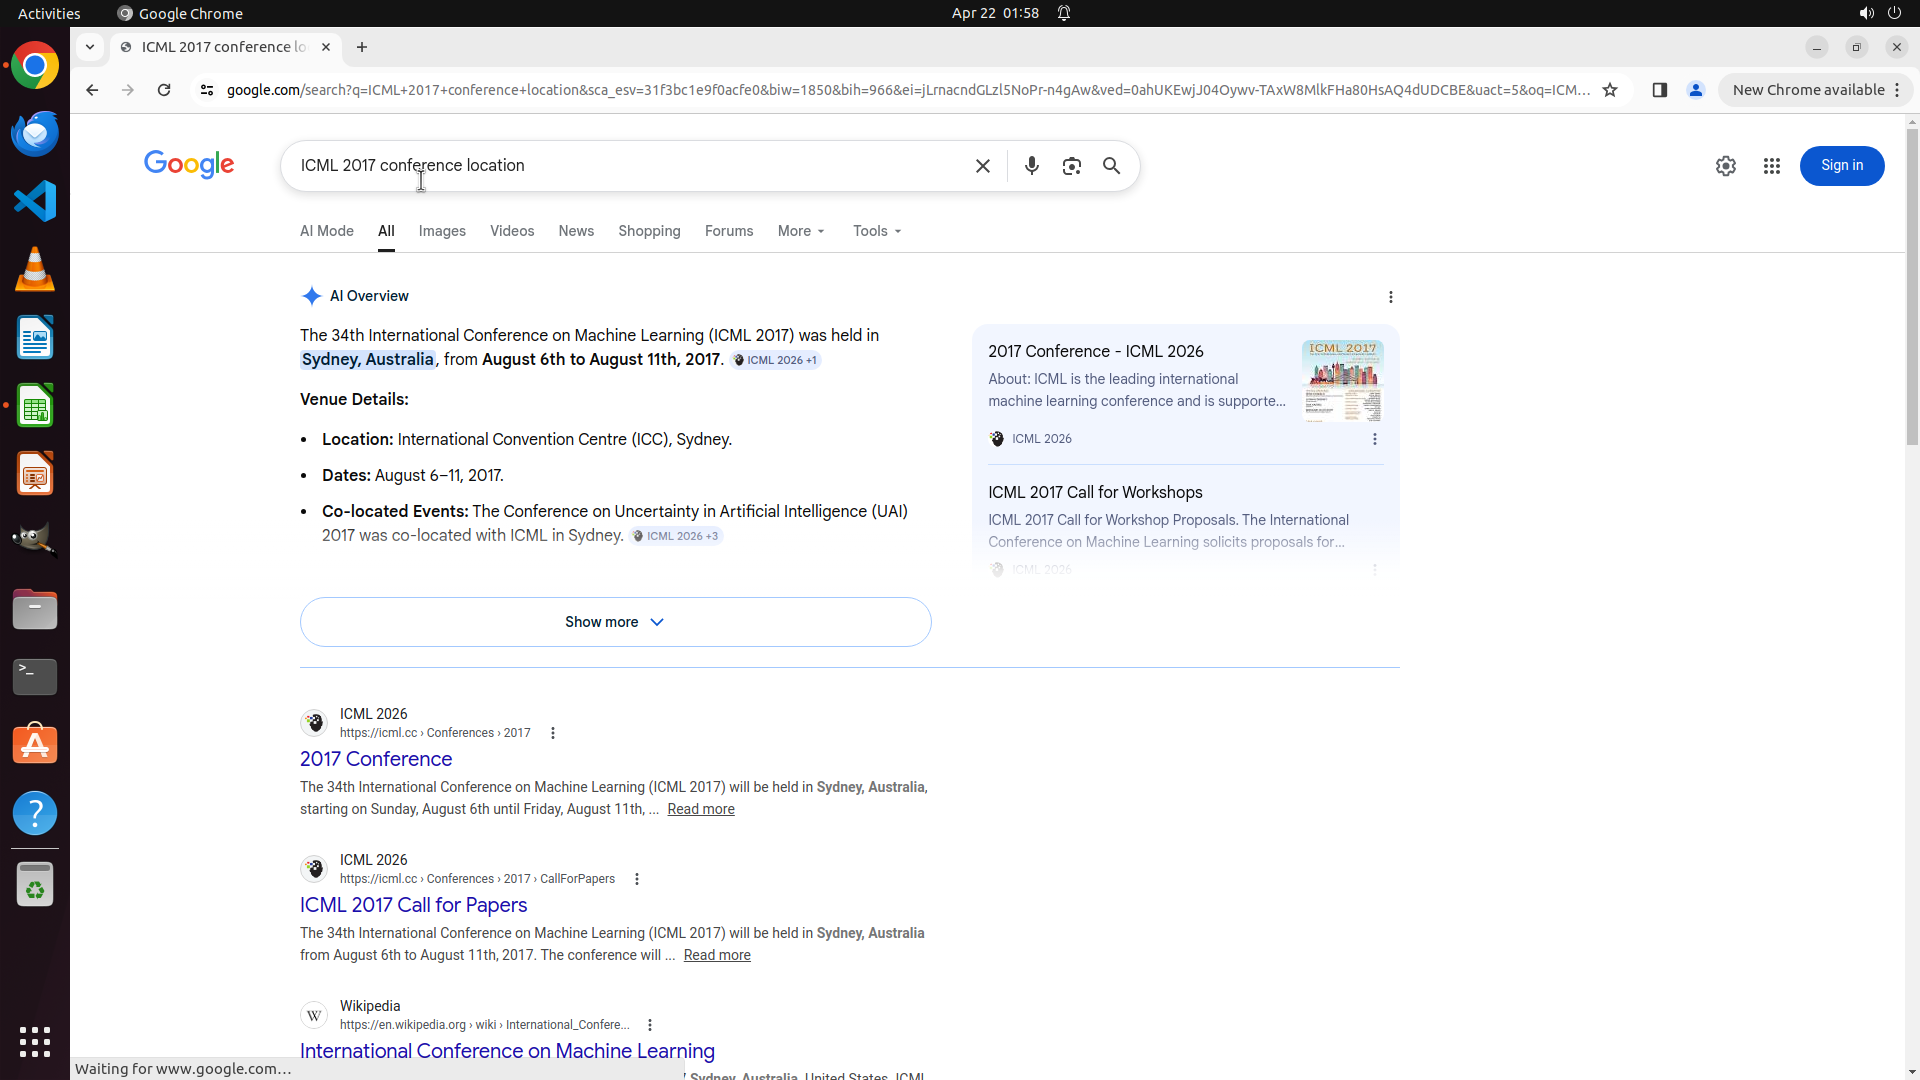Open Visual Studio Code from dock
1920x1080 pixels.
[35, 201]
